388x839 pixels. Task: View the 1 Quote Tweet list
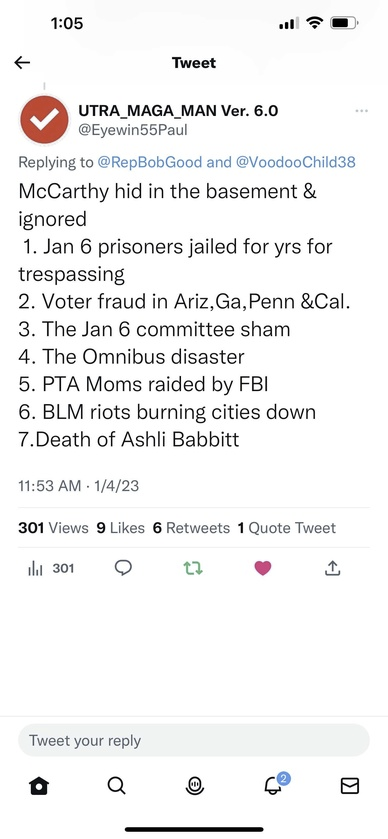pos(287,528)
